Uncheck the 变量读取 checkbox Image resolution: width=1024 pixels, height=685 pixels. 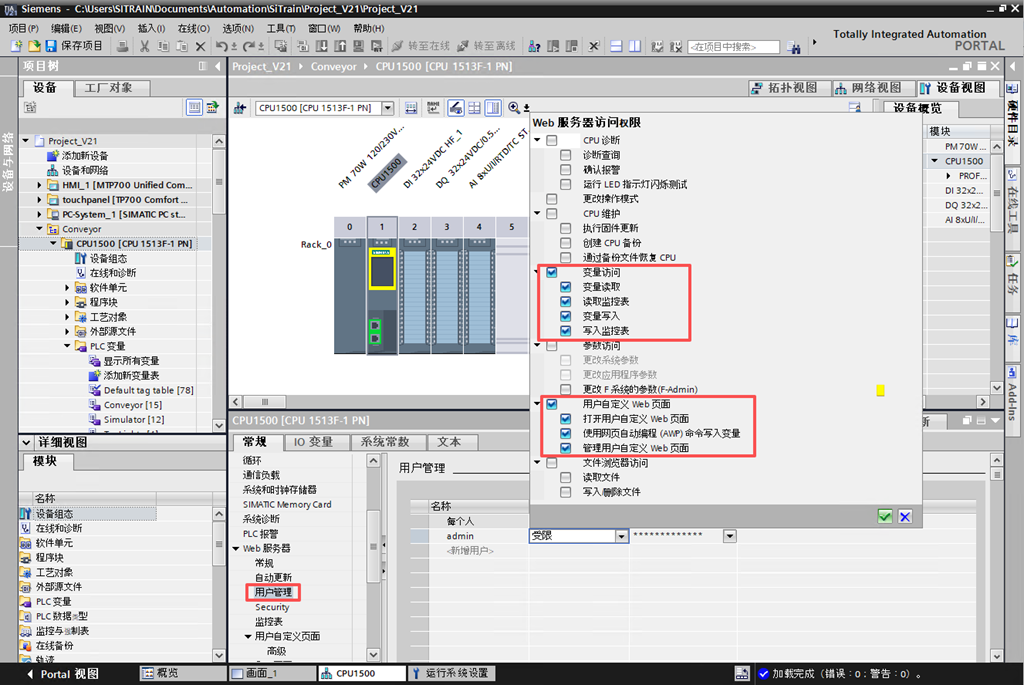point(566,287)
